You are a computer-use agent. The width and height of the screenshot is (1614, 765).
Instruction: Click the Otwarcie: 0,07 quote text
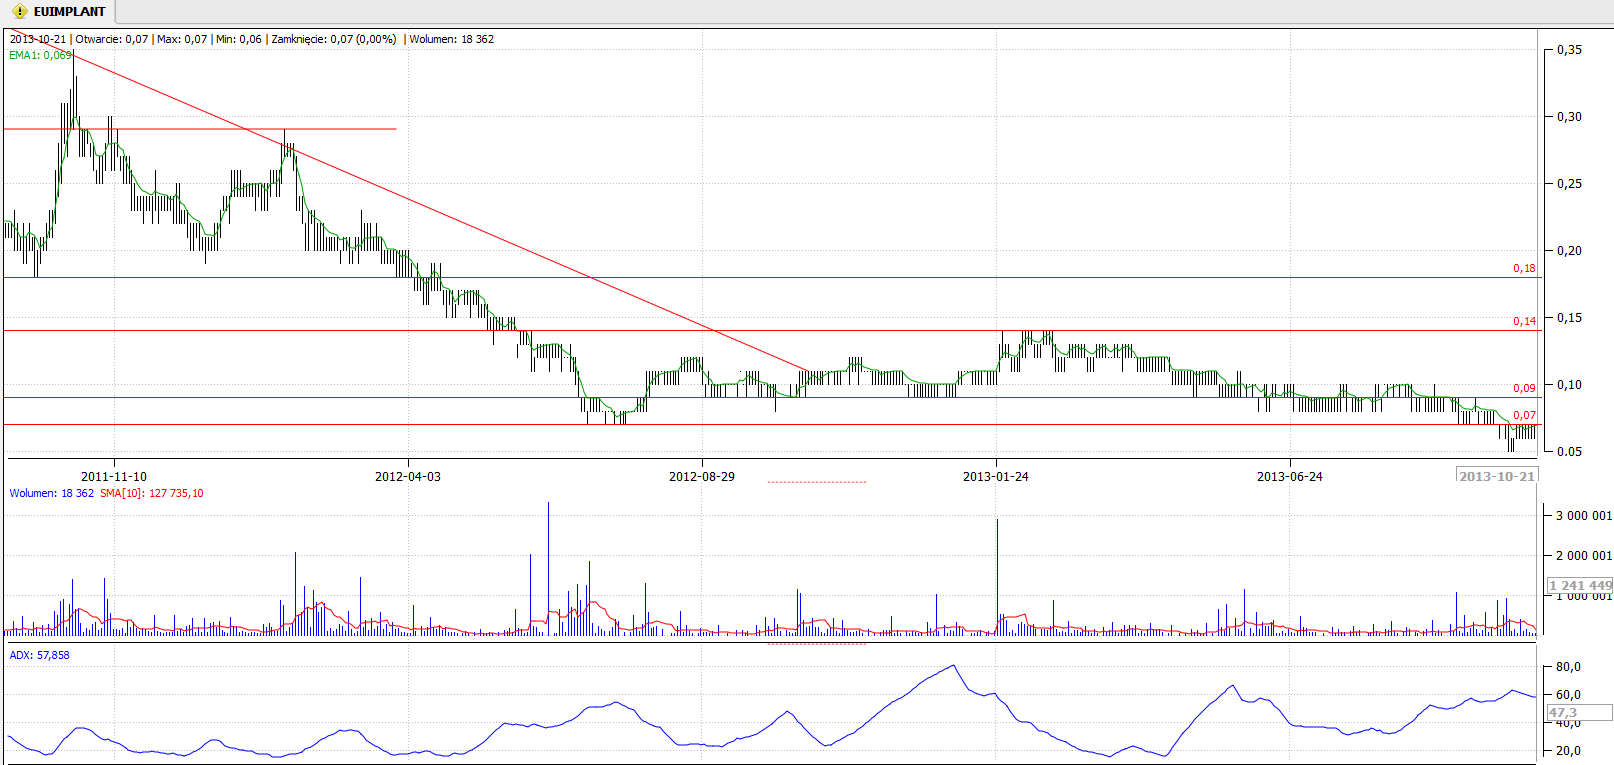click(x=112, y=39)
